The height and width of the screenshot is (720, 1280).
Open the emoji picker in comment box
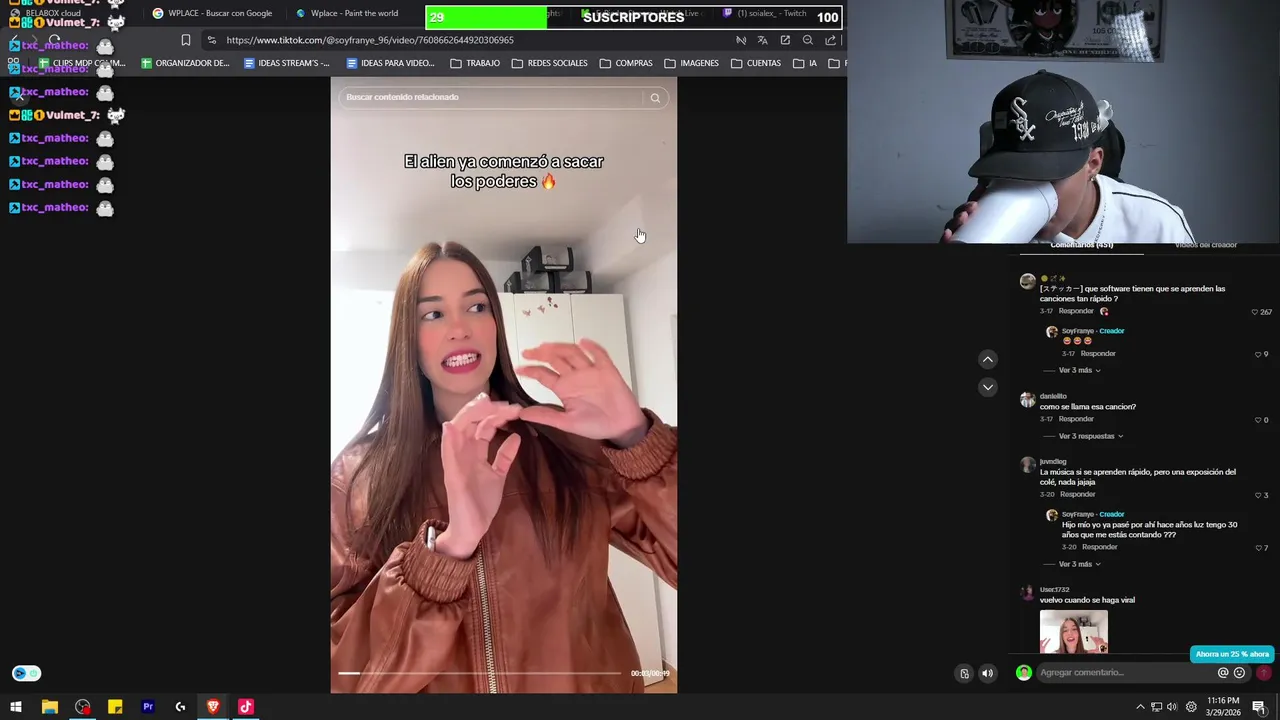[x=1239, y=673]
